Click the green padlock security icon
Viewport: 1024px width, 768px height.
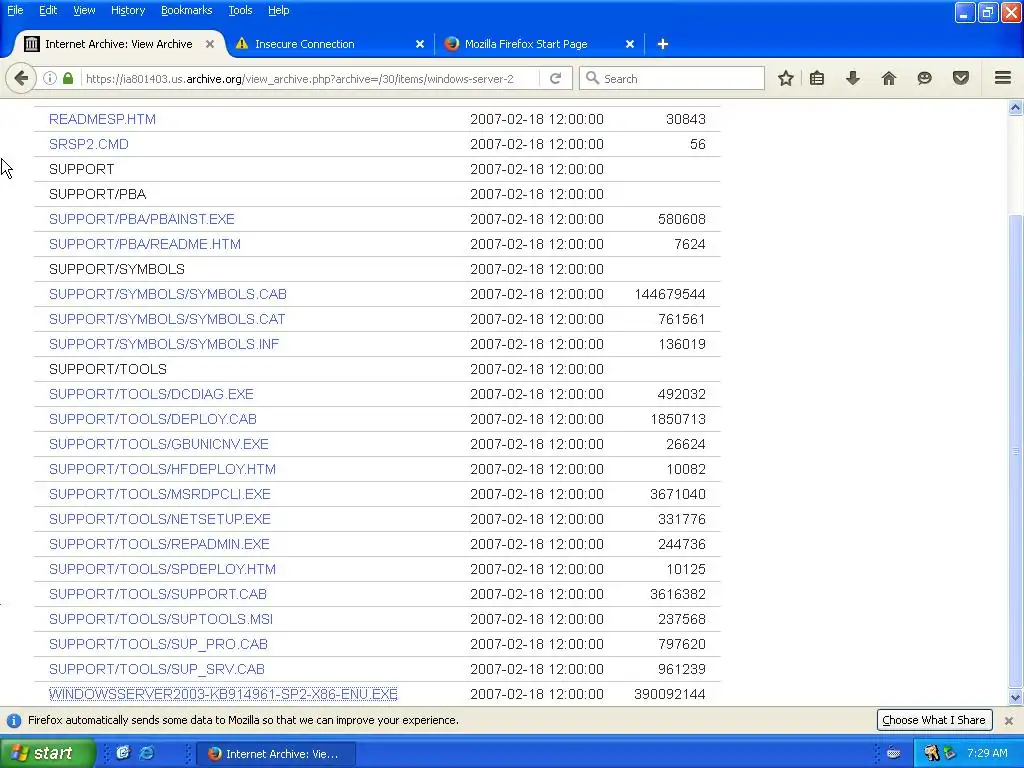(68, 78)
